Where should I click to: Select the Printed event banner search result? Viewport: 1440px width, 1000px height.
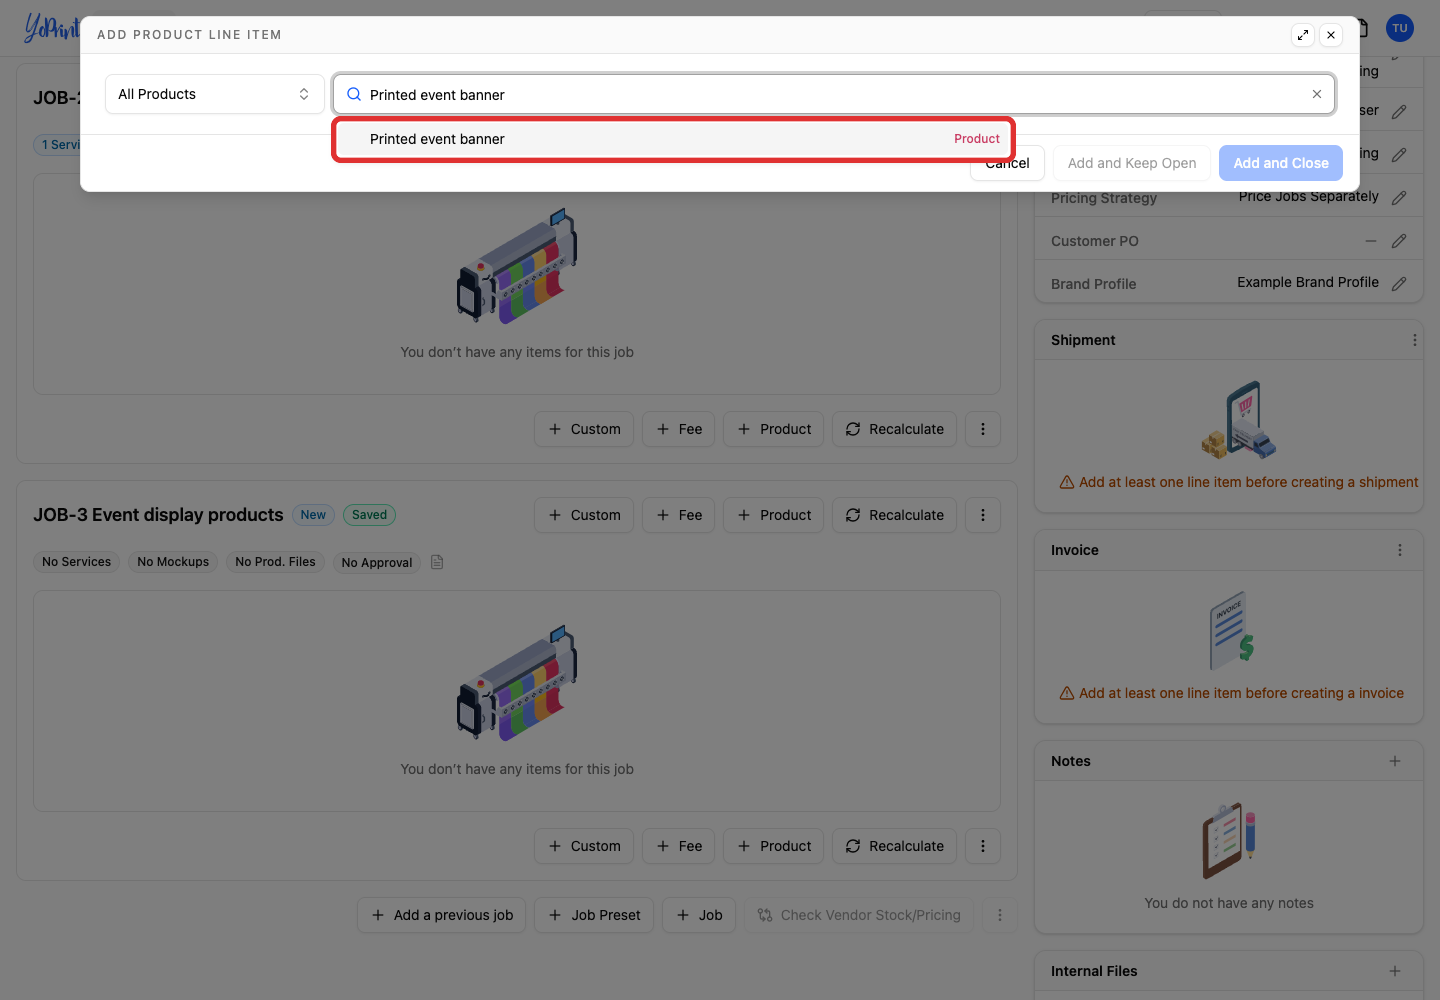coord(673,139)
